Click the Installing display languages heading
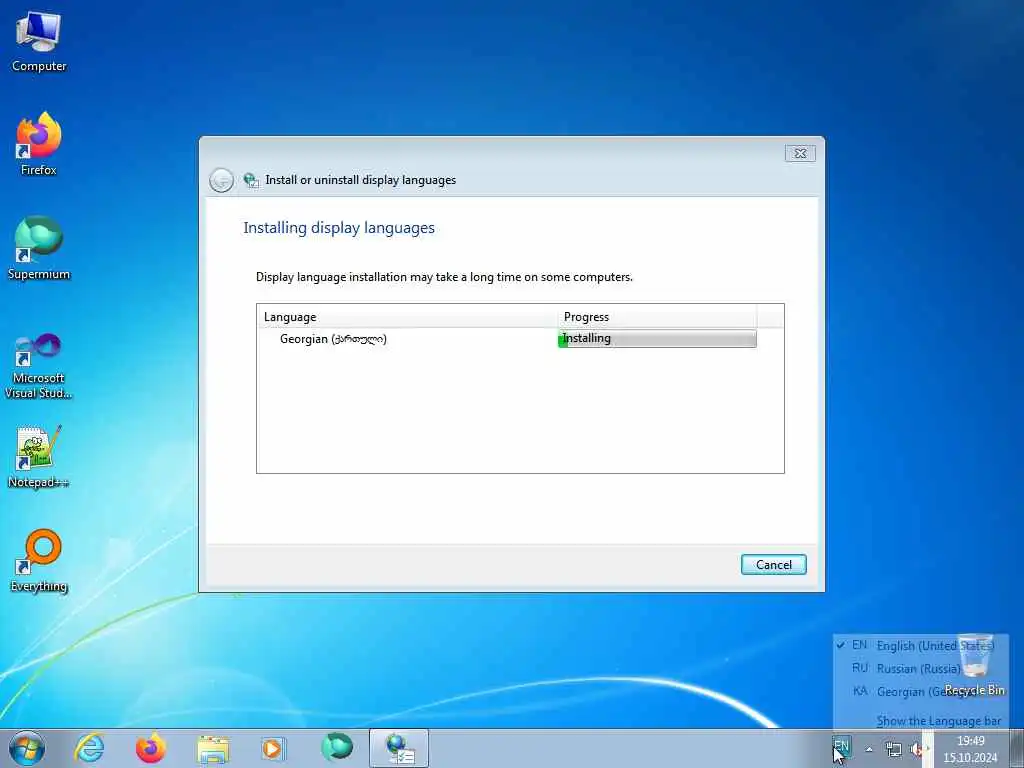The image size is (1024, 768). pos(339,228)
